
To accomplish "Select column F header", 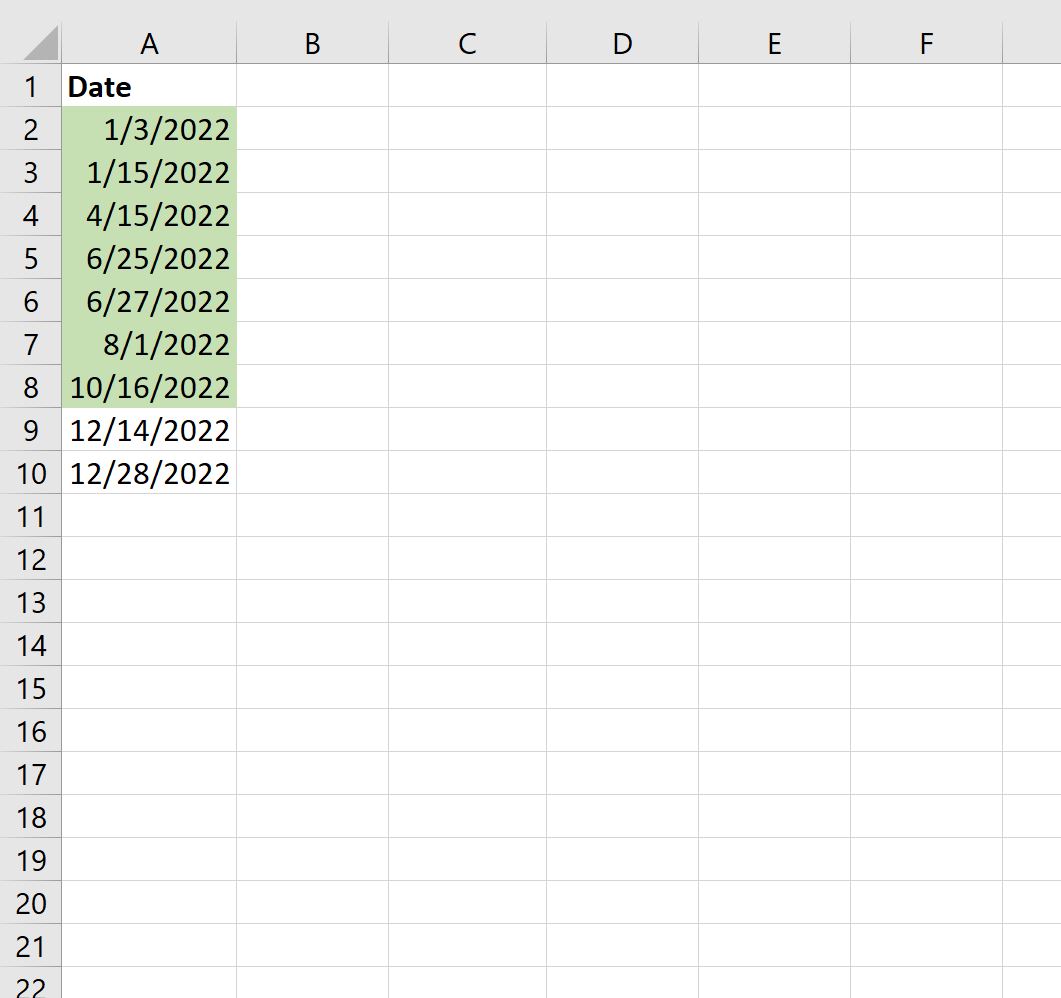I will point(927,43).
